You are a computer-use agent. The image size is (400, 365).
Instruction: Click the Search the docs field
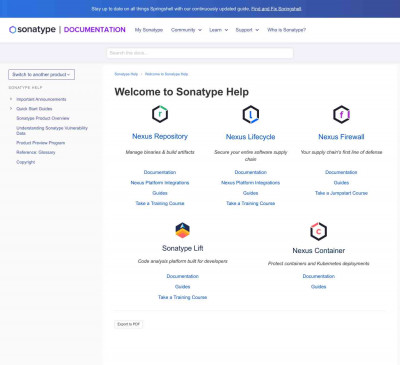(x=200, y=53)
